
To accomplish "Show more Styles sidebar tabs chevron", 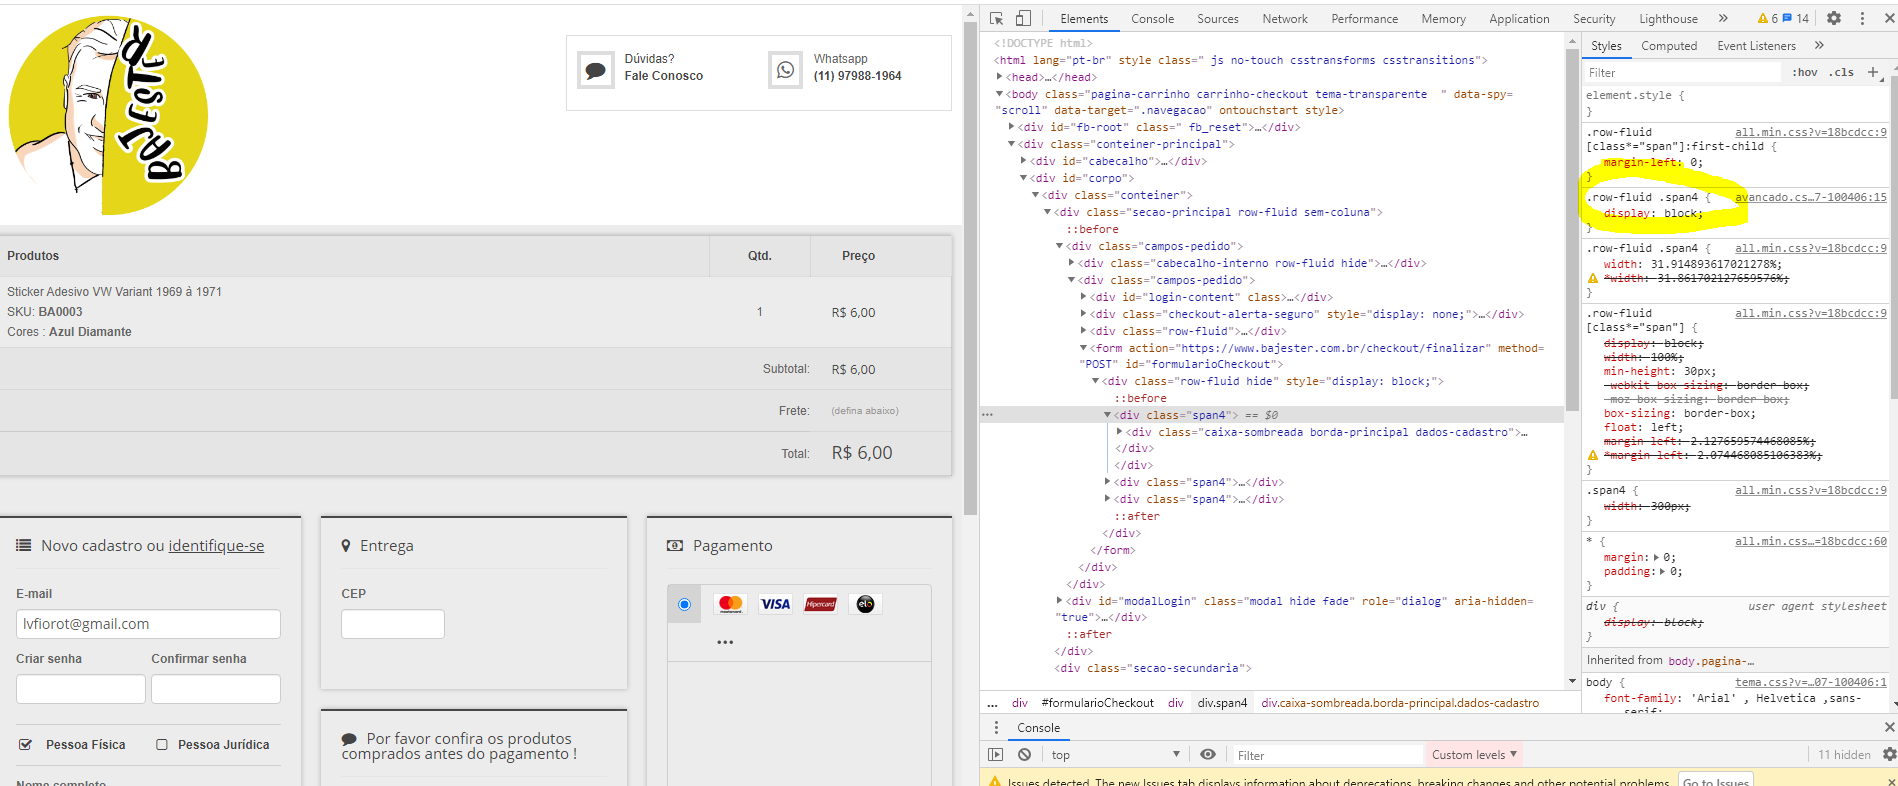I will pyautogui.click(x=1819, y=45).
